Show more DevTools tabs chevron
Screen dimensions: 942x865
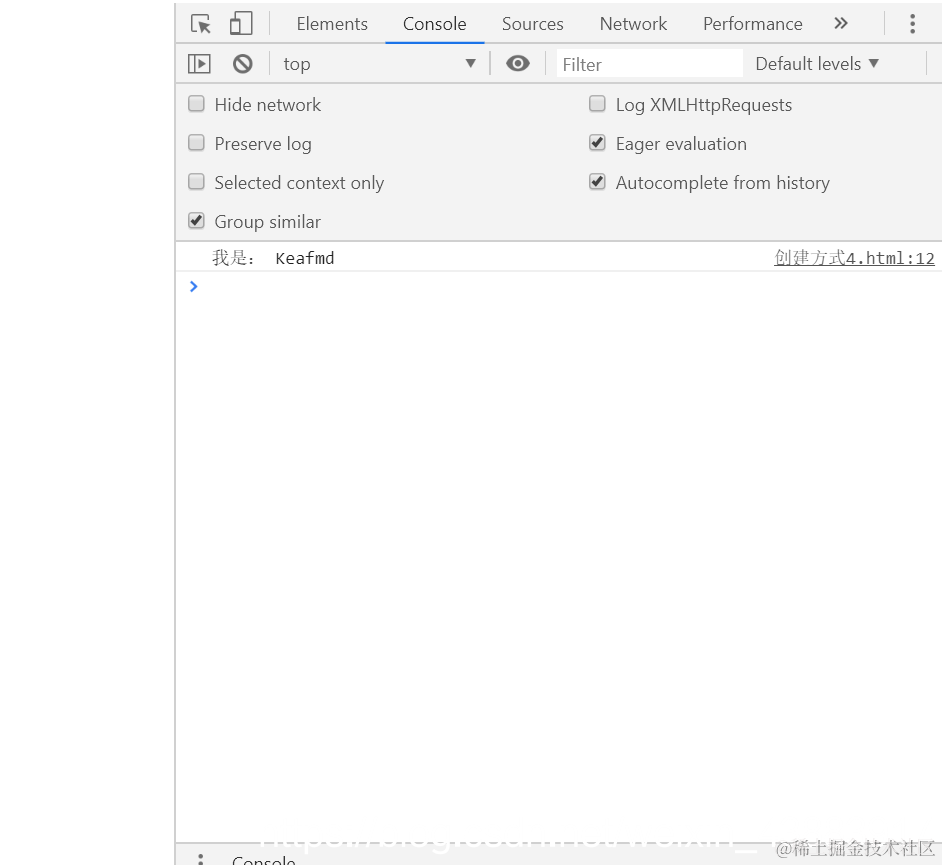click(841, 23)
